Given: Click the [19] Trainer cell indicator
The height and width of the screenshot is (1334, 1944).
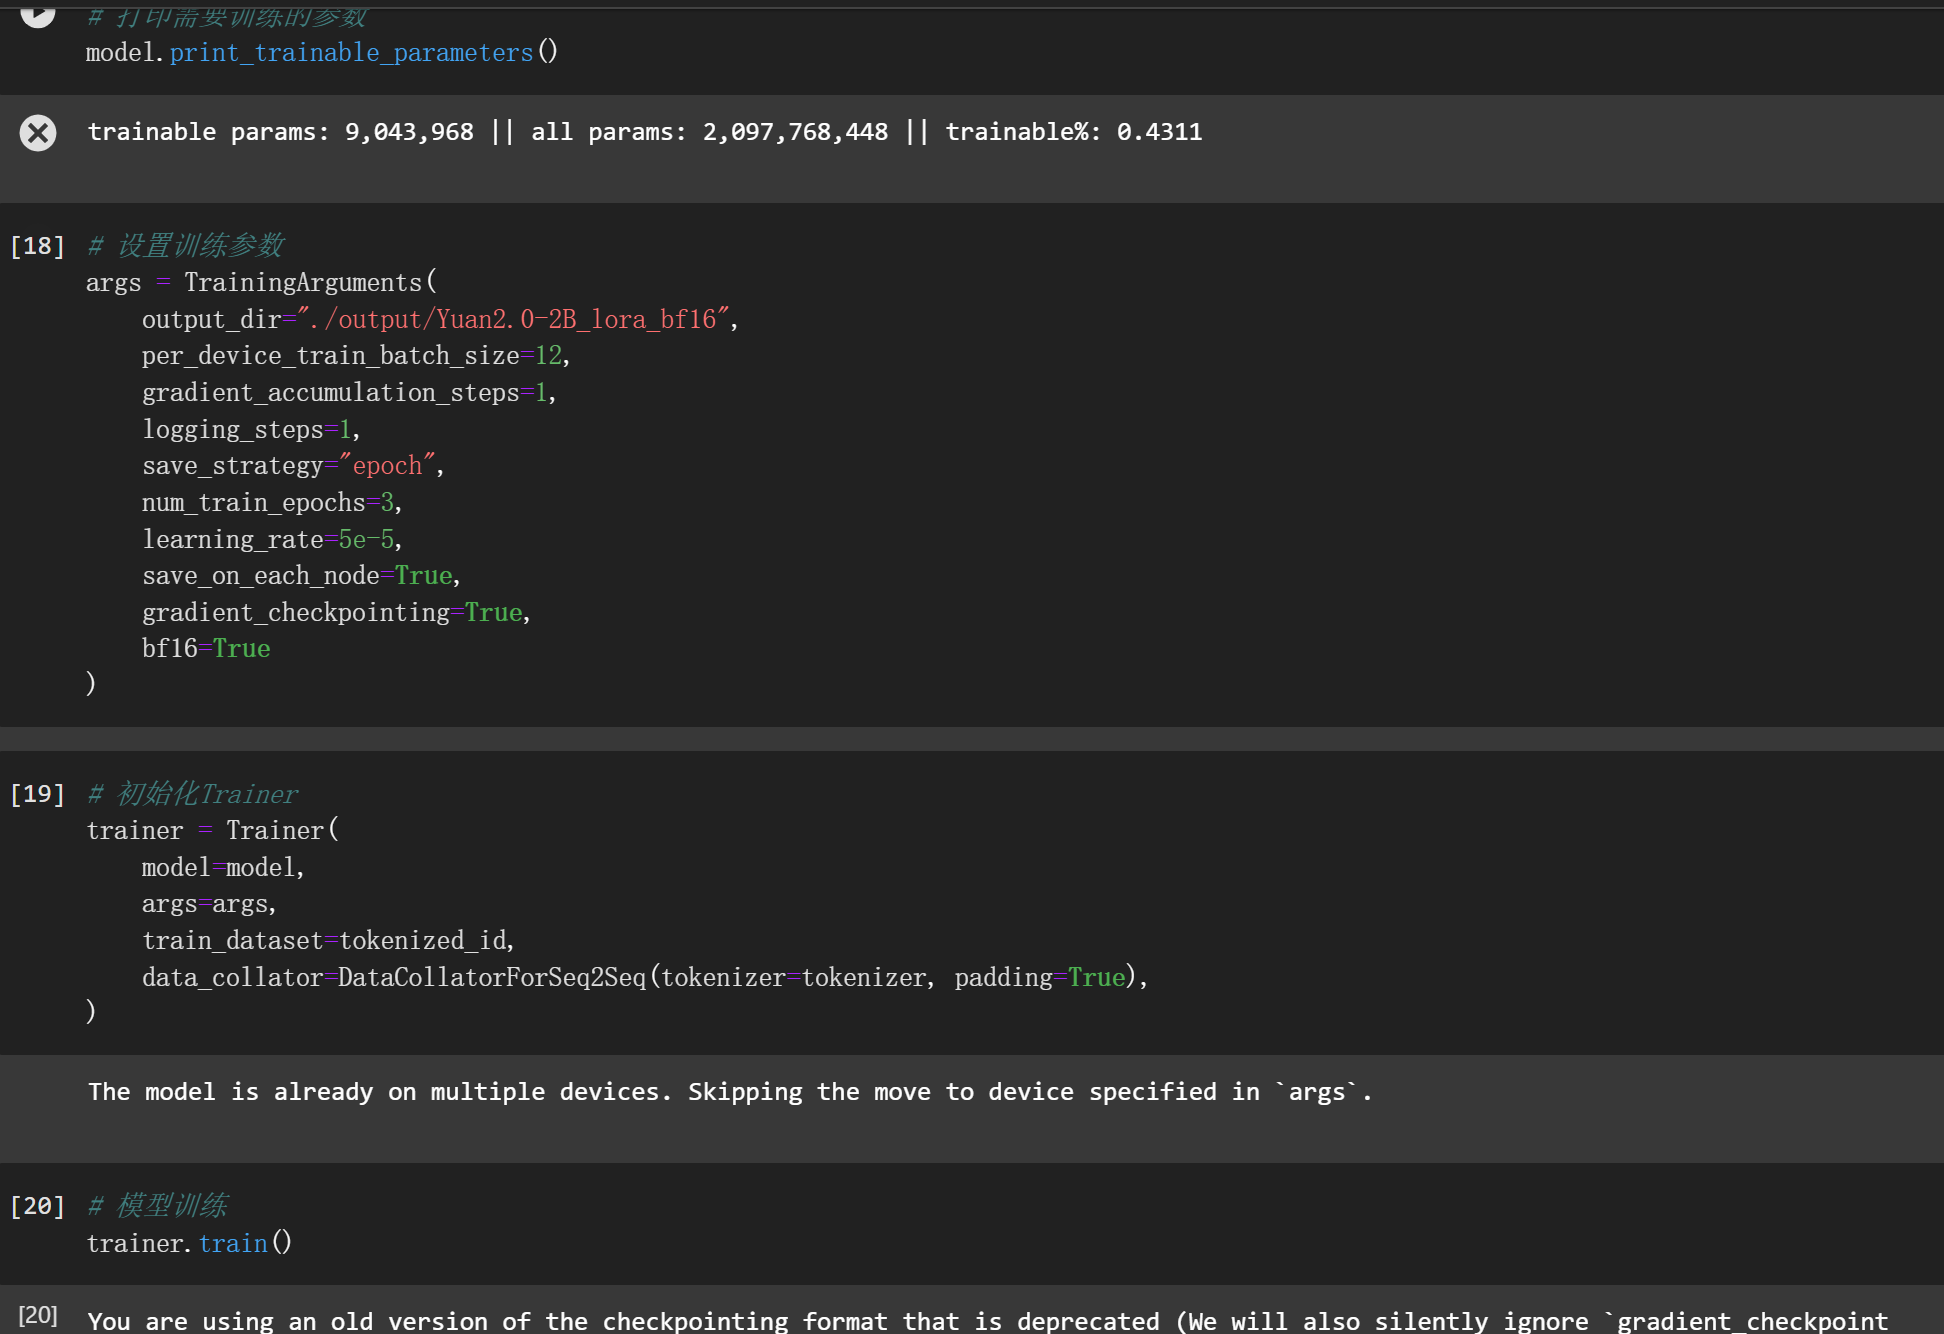Looking at the screenshot, I should coord(37,794).
